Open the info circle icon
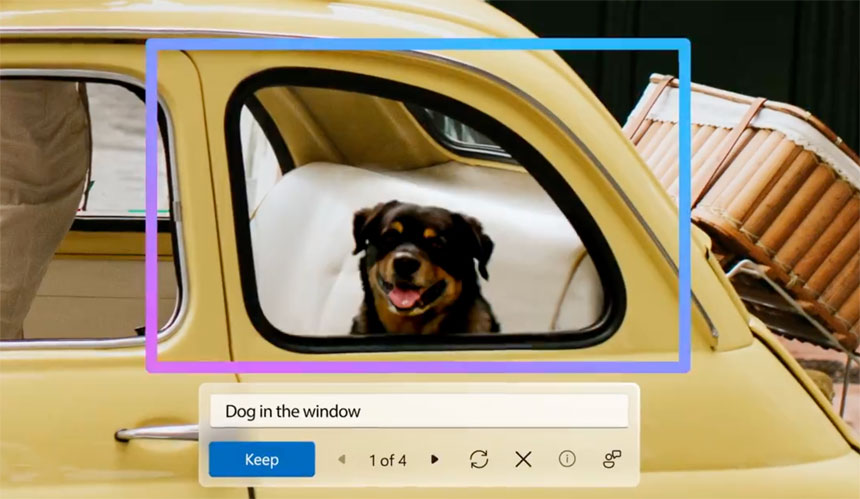This screenshot has height=499, width=860. [567, 458]
